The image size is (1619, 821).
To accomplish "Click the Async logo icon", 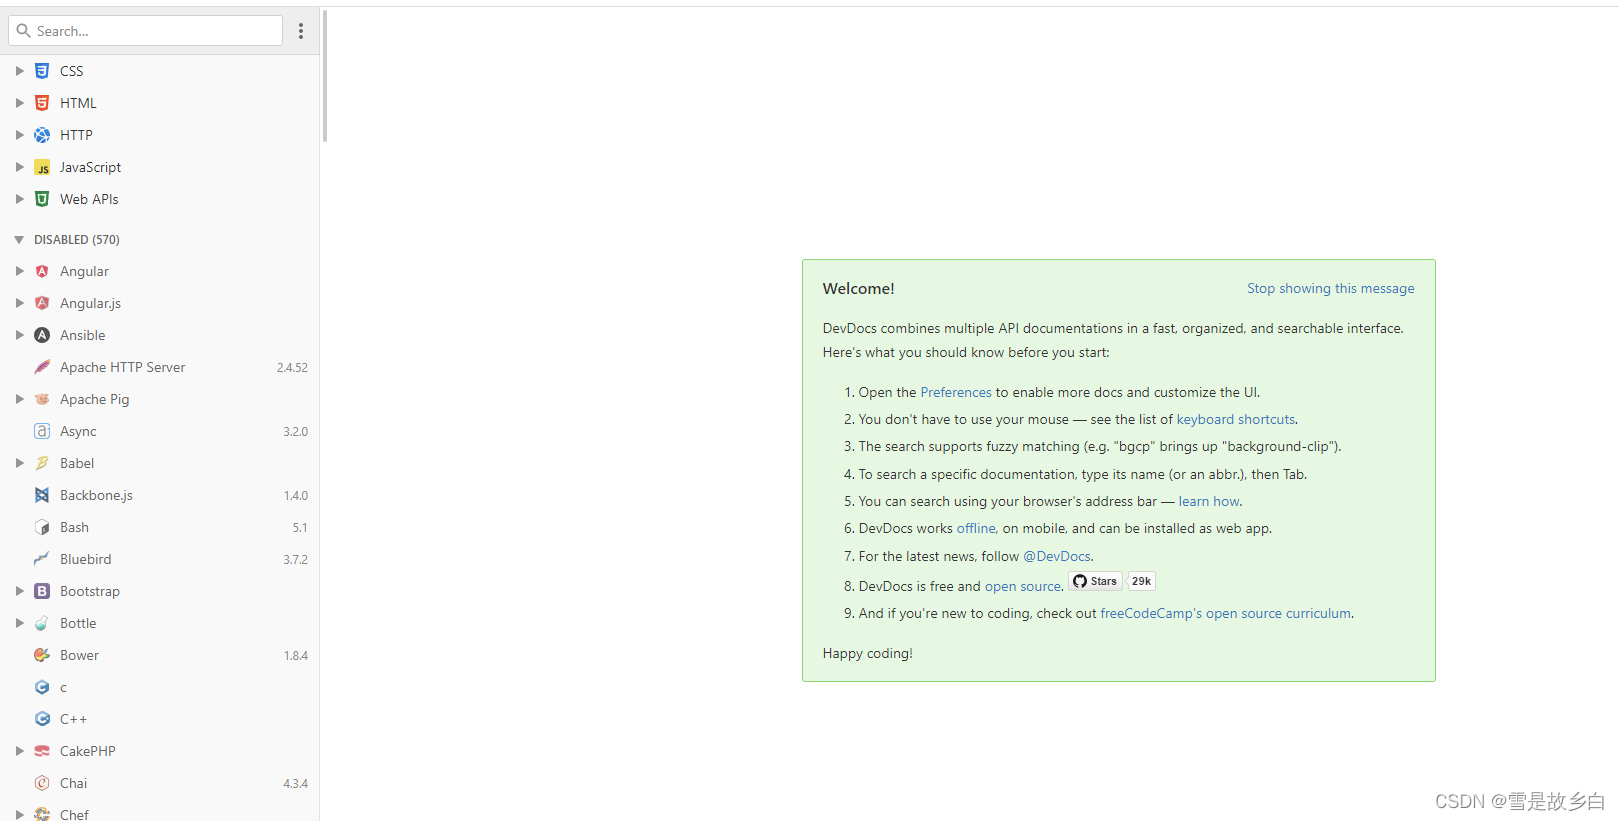I will pos(42,431).
